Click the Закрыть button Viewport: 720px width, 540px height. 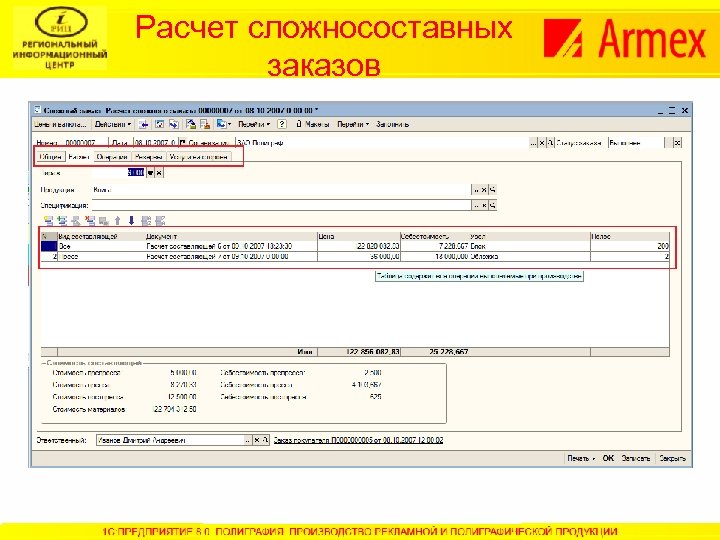pyautogui.click(x=672, y=458)
